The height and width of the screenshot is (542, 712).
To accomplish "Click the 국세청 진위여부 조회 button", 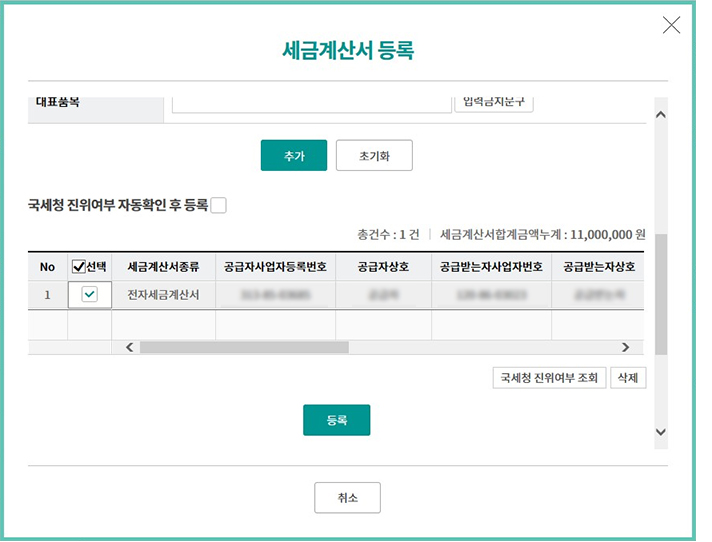I will [549, 378].
